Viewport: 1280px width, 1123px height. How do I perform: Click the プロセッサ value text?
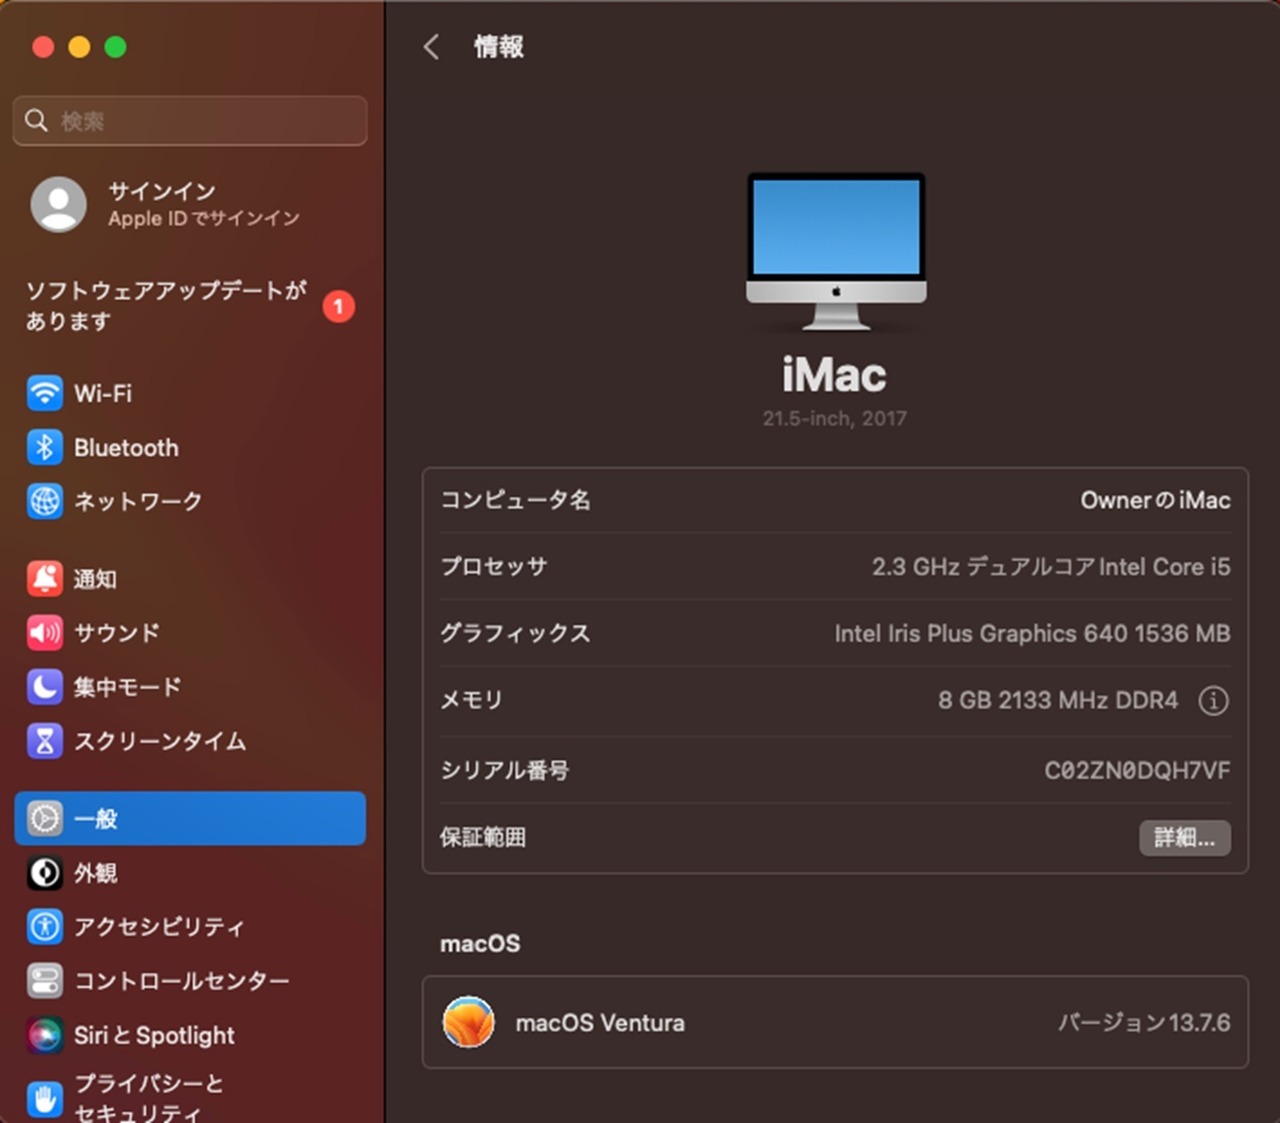pyautogui.click(x=1051, y=567)
